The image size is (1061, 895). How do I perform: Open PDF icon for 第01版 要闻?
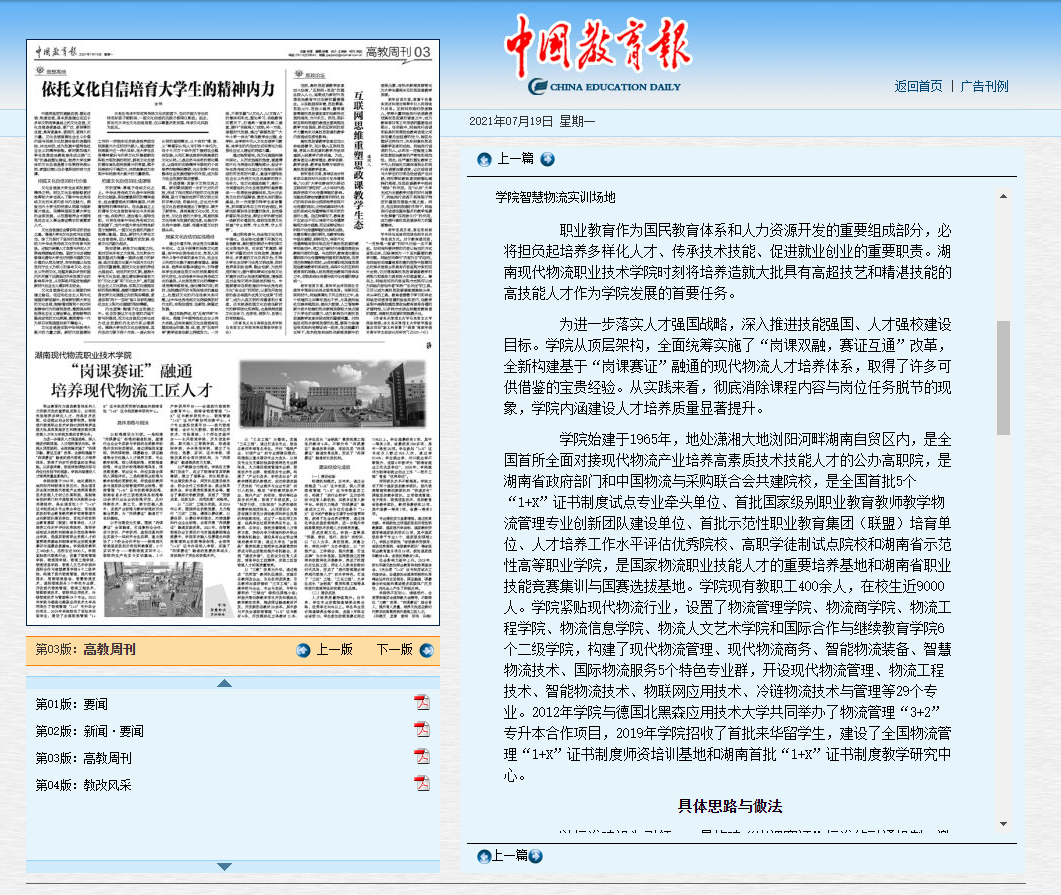pyautogui.click(x=422, y=703)
